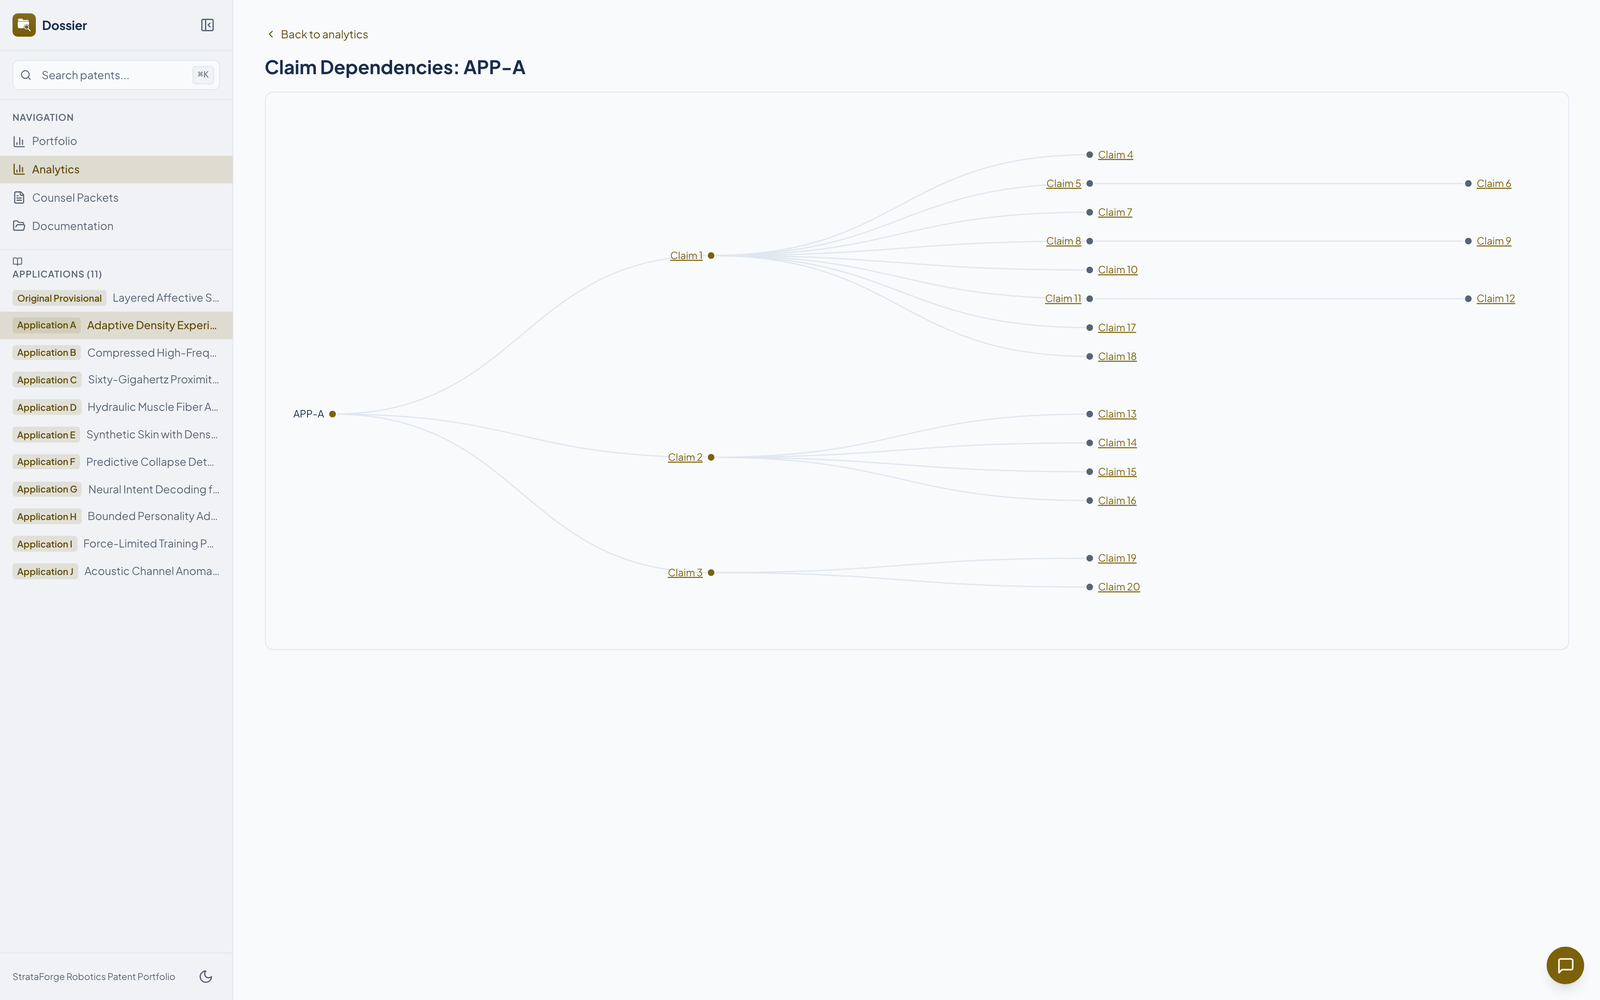This screenshot has height=1000, width=1600.
Task: Click the Claim 3 node dot
Action: click(711, 573)
